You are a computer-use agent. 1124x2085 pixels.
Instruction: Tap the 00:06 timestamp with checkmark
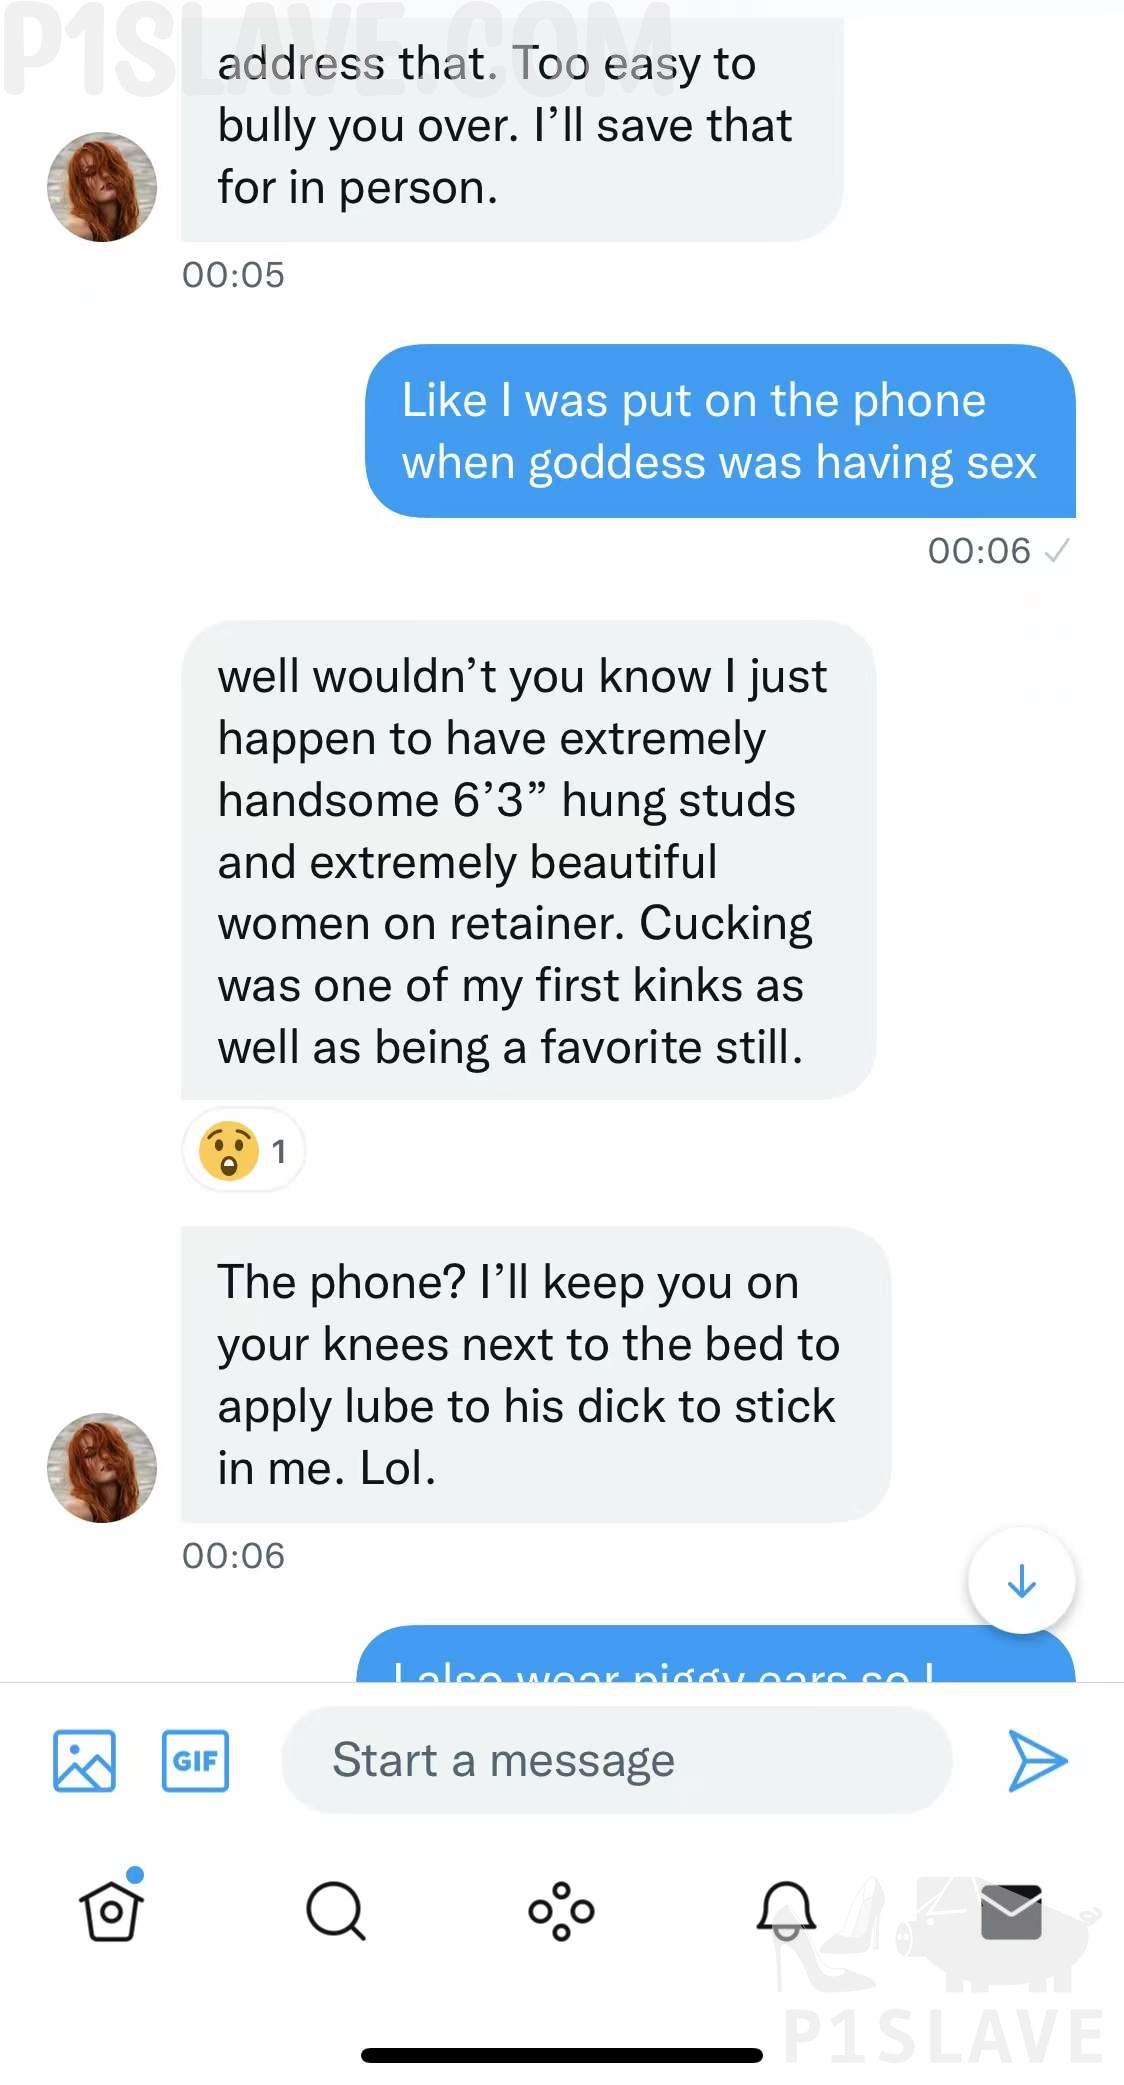[997, 551]
